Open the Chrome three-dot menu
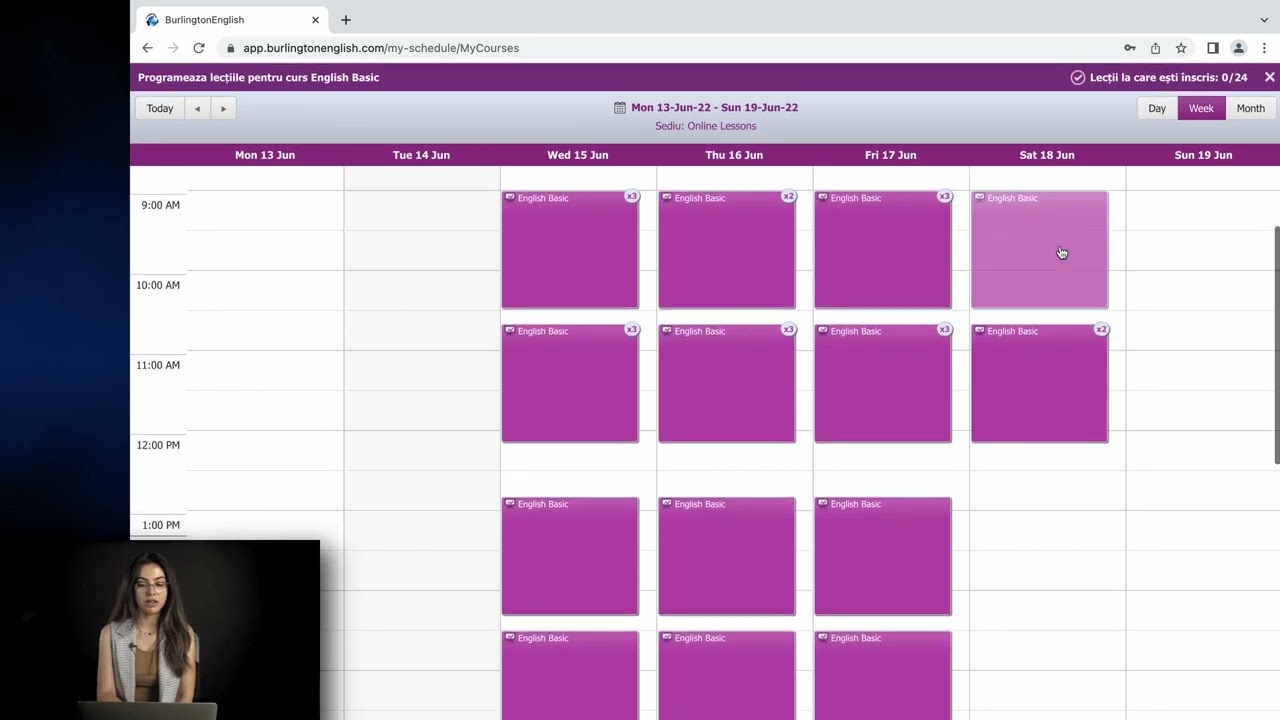Image resolution: width=1280 pixels, height=720 pixels. 1264,48
